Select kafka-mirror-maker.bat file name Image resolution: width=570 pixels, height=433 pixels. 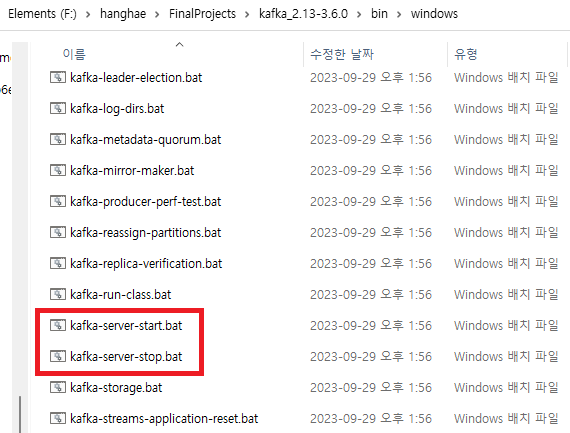pos(132,171)
